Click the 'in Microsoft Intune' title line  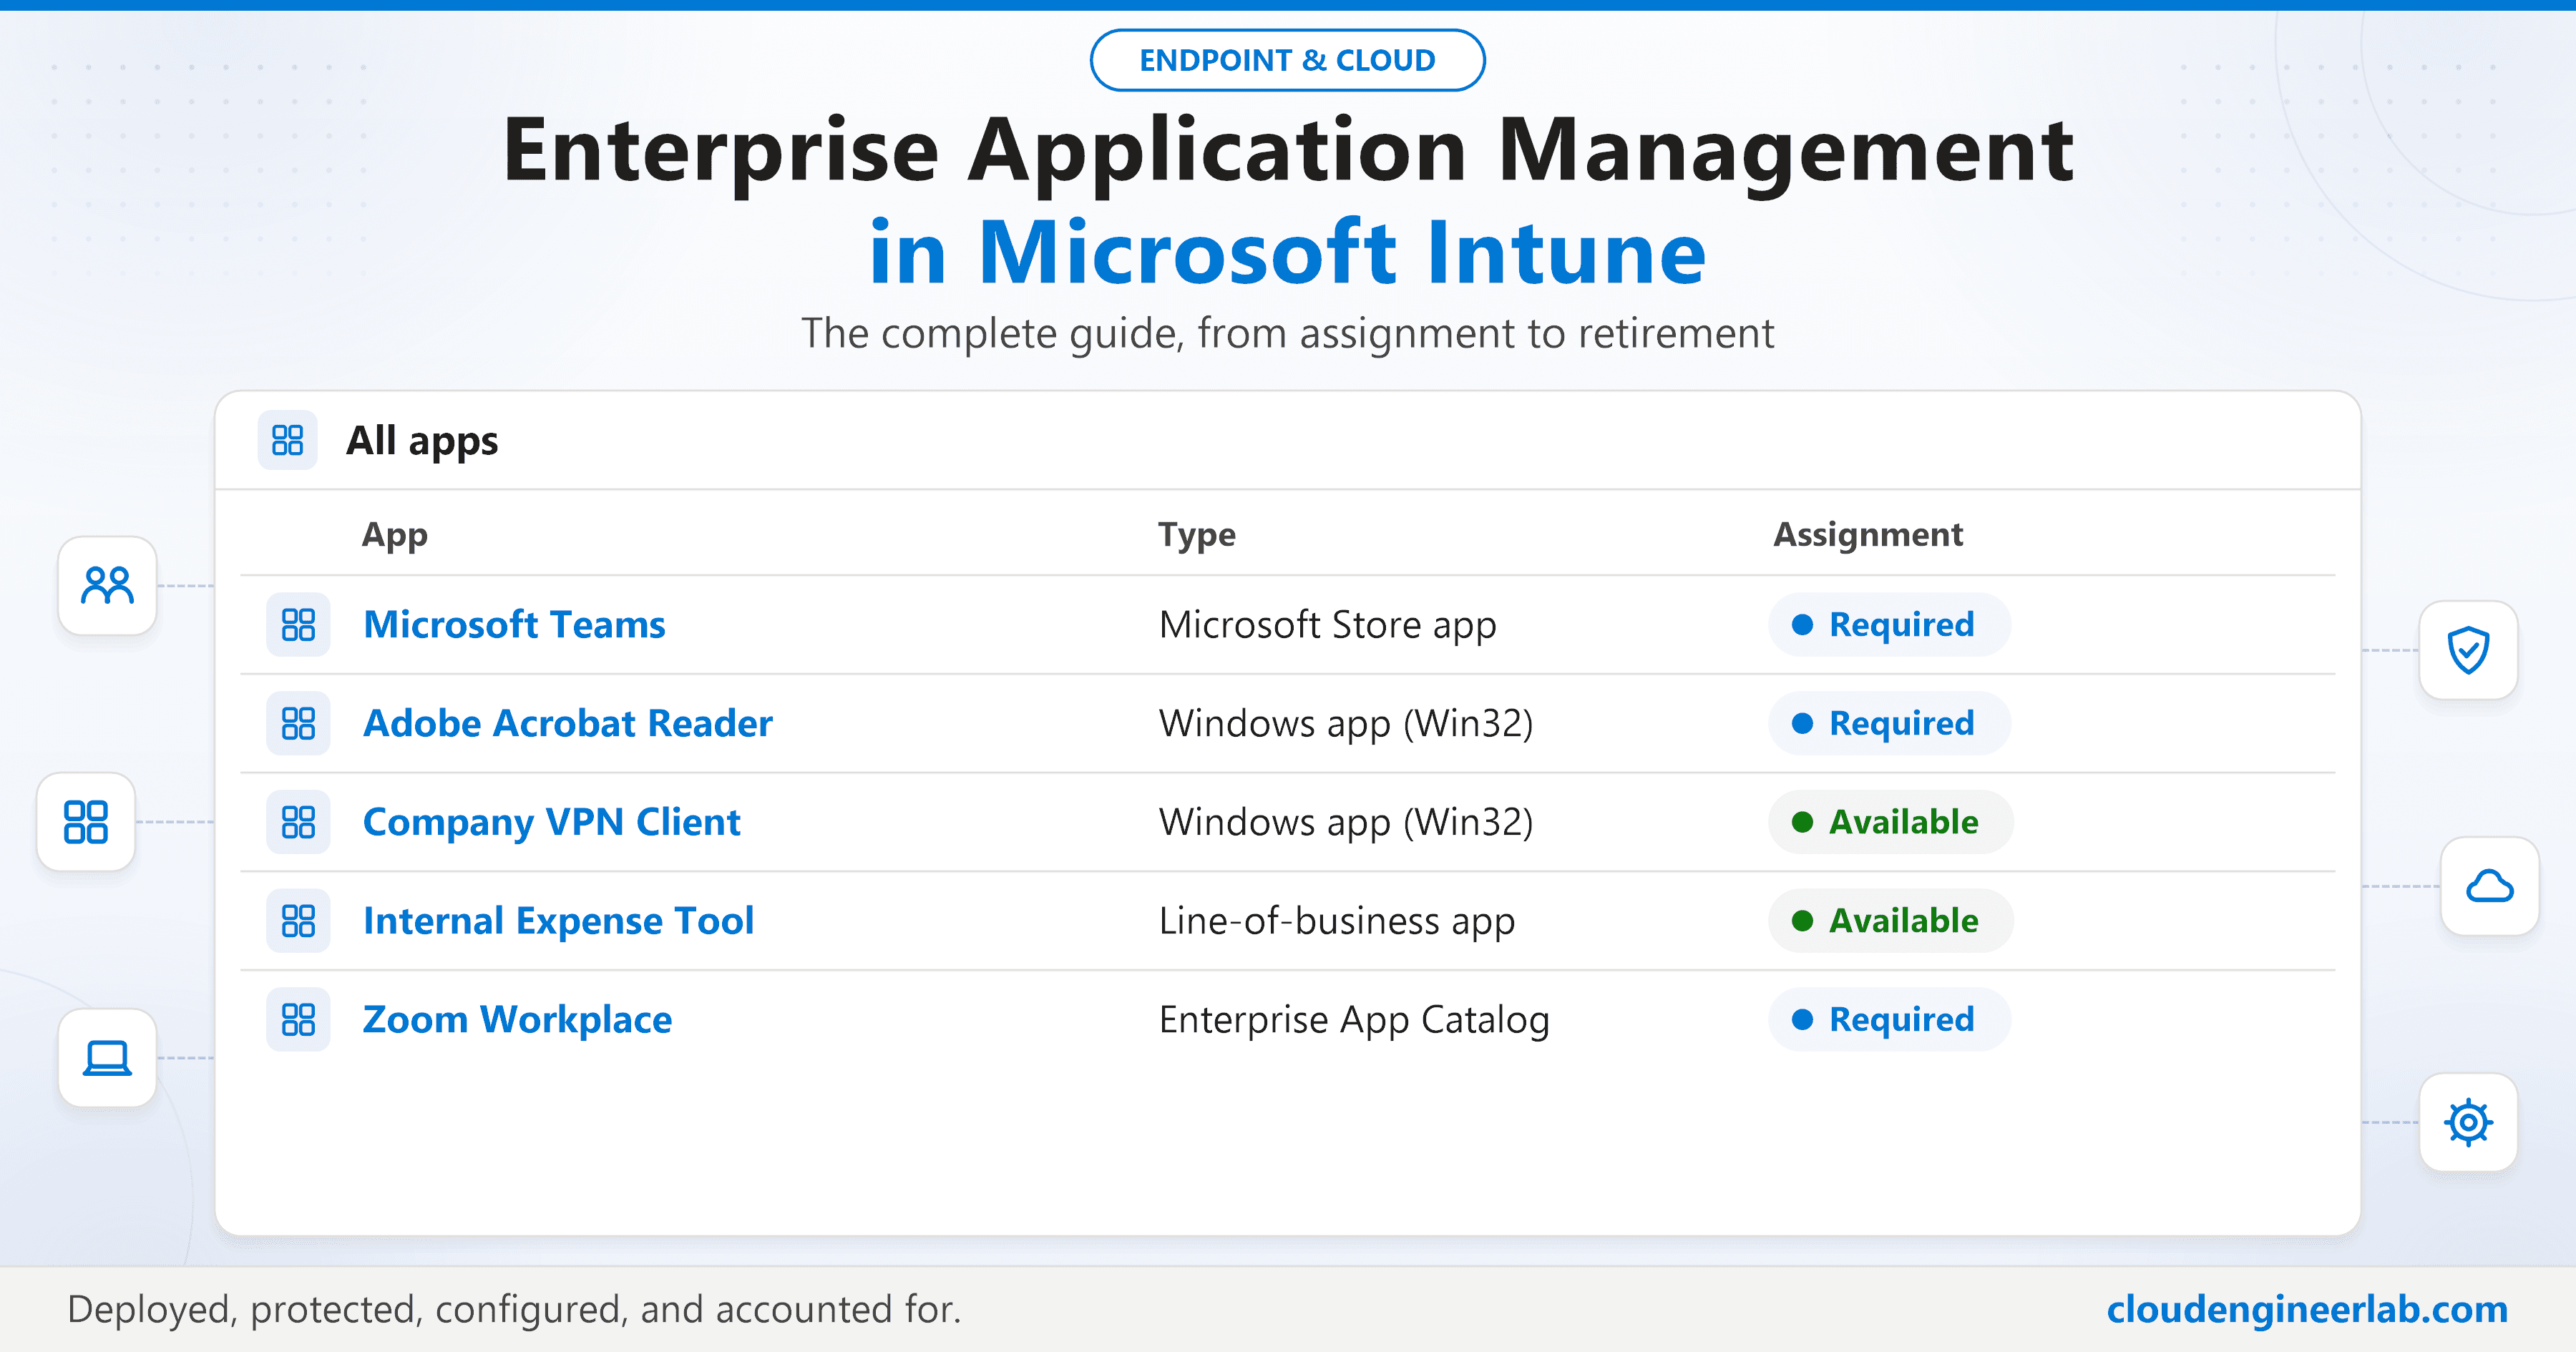coord(1288,252)
